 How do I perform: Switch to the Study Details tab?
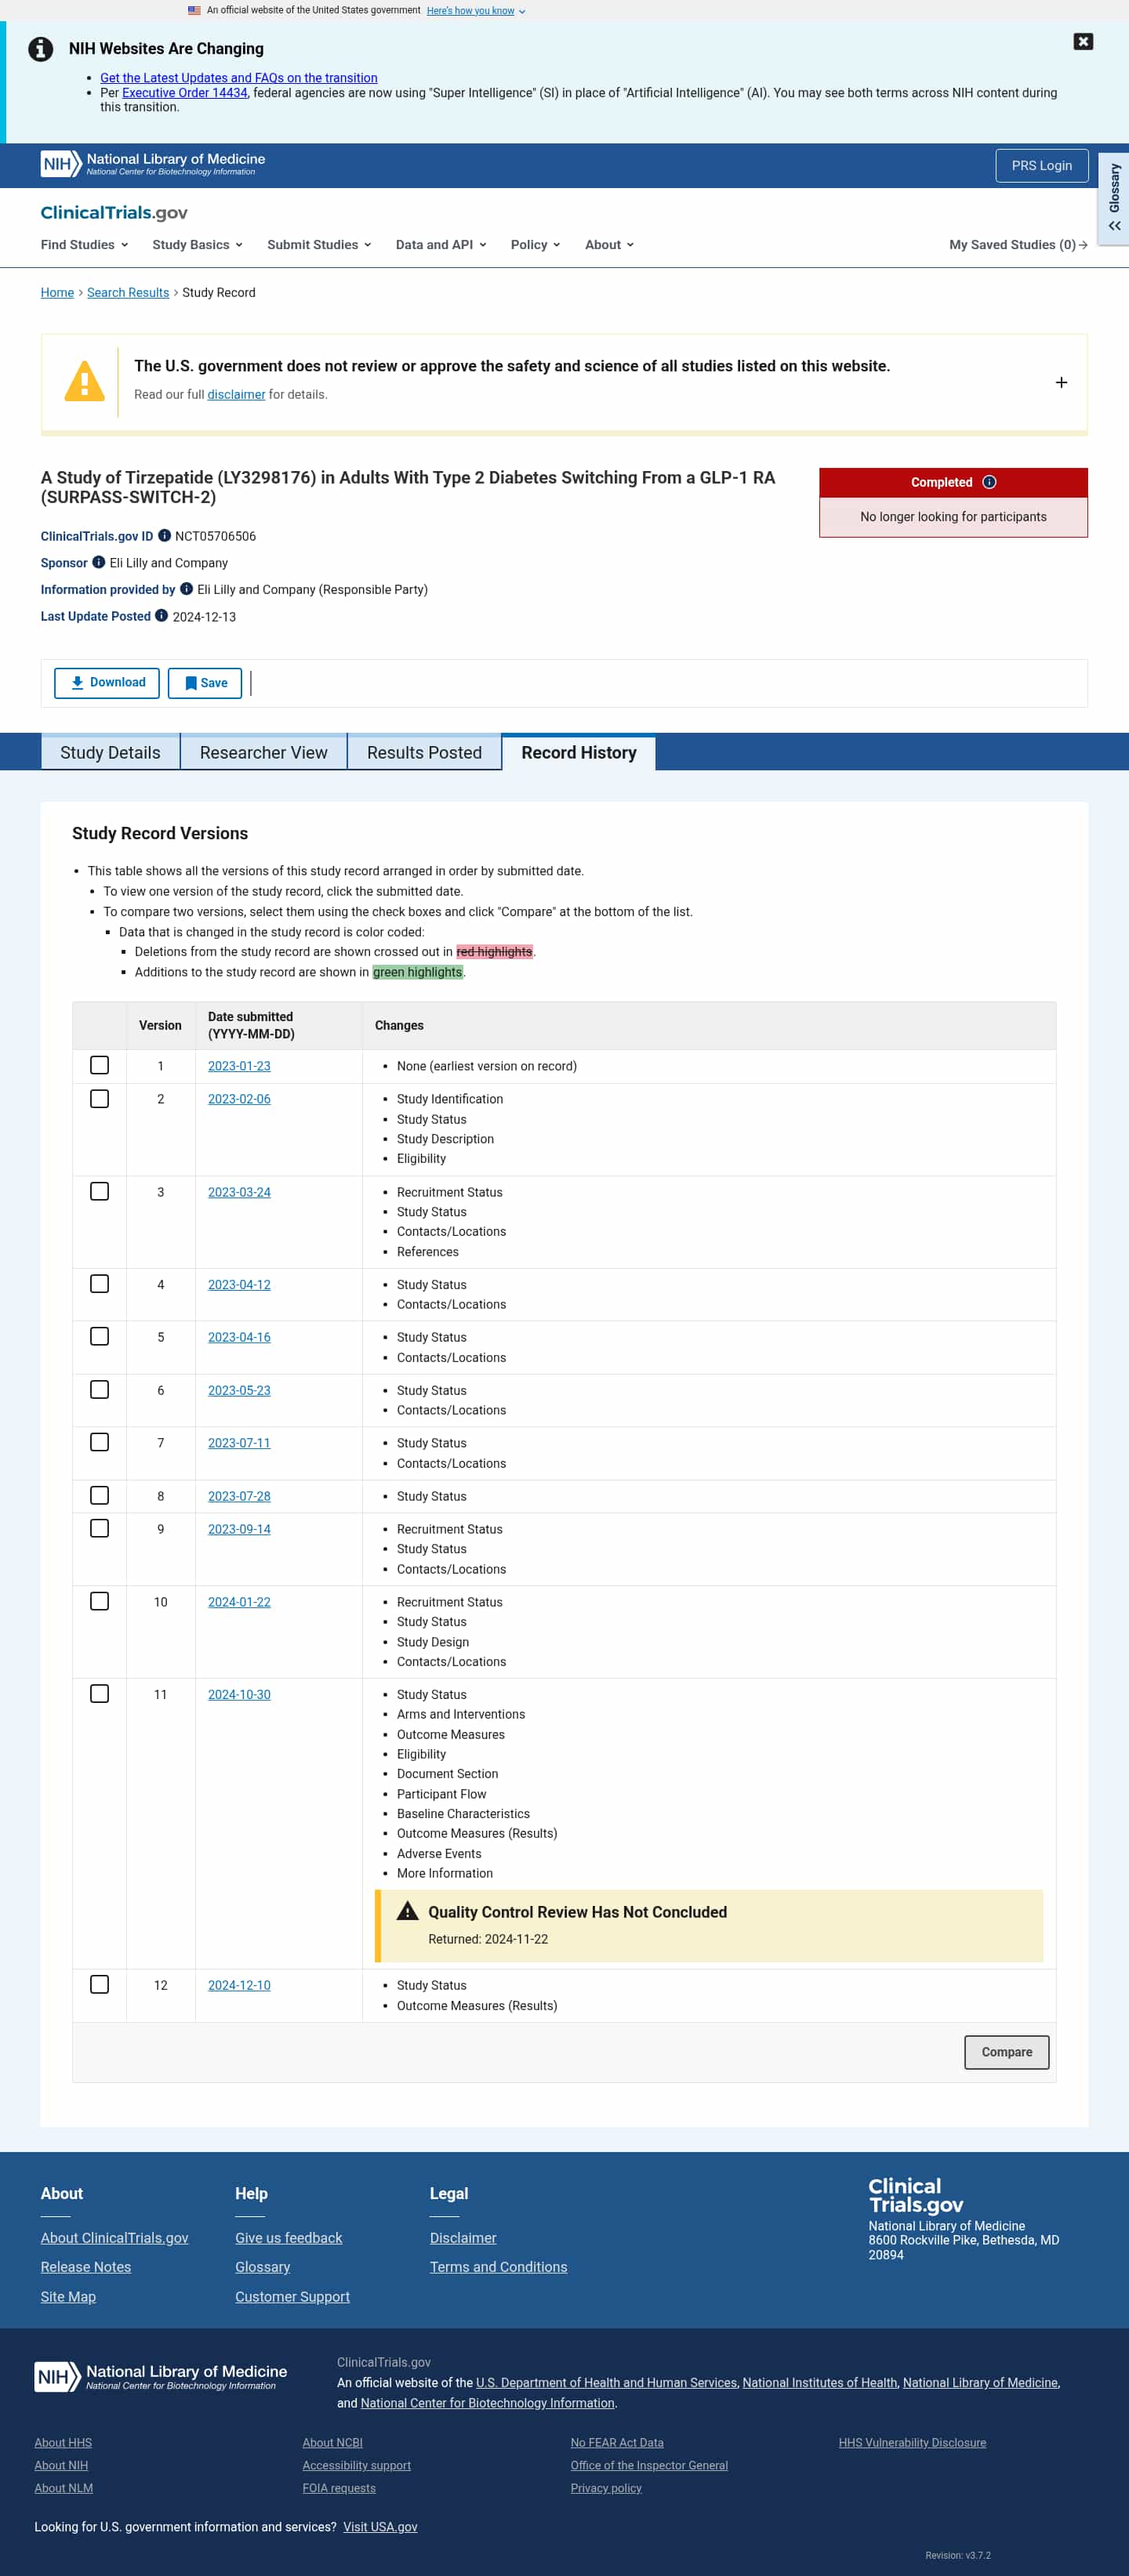click(110, 752)
